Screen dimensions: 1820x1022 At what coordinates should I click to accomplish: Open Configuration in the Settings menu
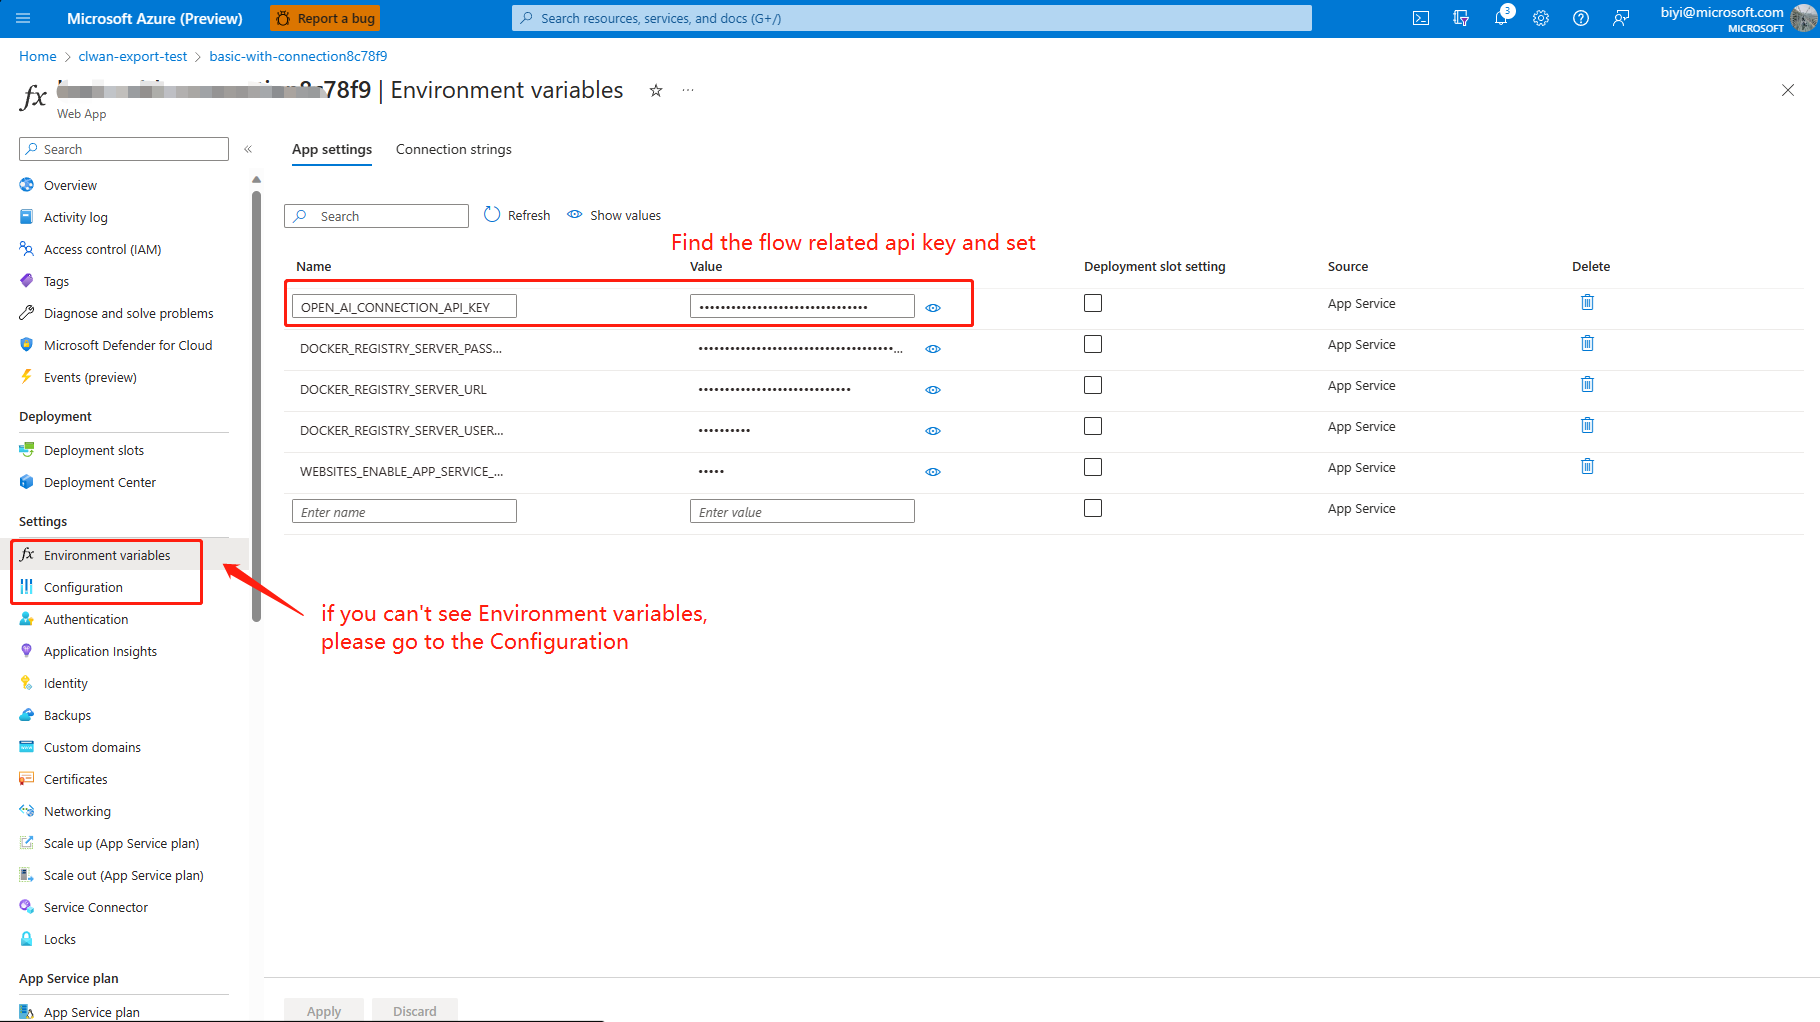83,587
